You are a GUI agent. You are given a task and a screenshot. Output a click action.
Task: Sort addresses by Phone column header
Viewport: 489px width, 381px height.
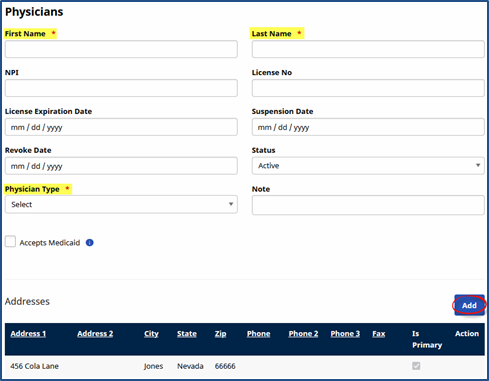click(x=258, y=334)
